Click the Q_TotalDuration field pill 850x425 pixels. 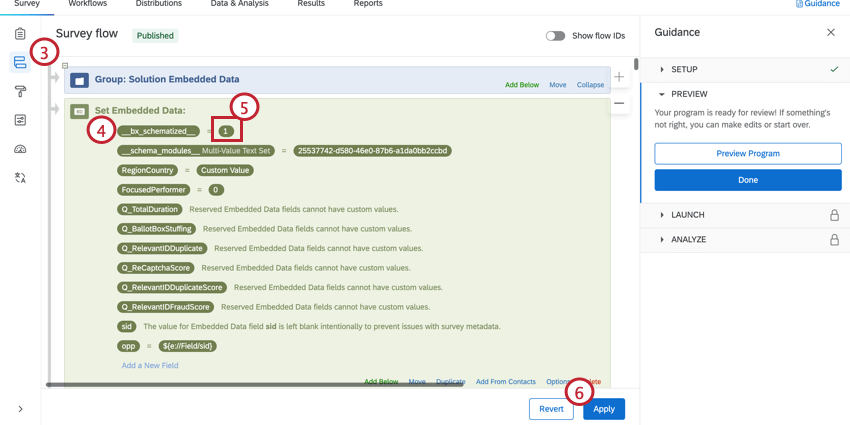tap(150, 210)
